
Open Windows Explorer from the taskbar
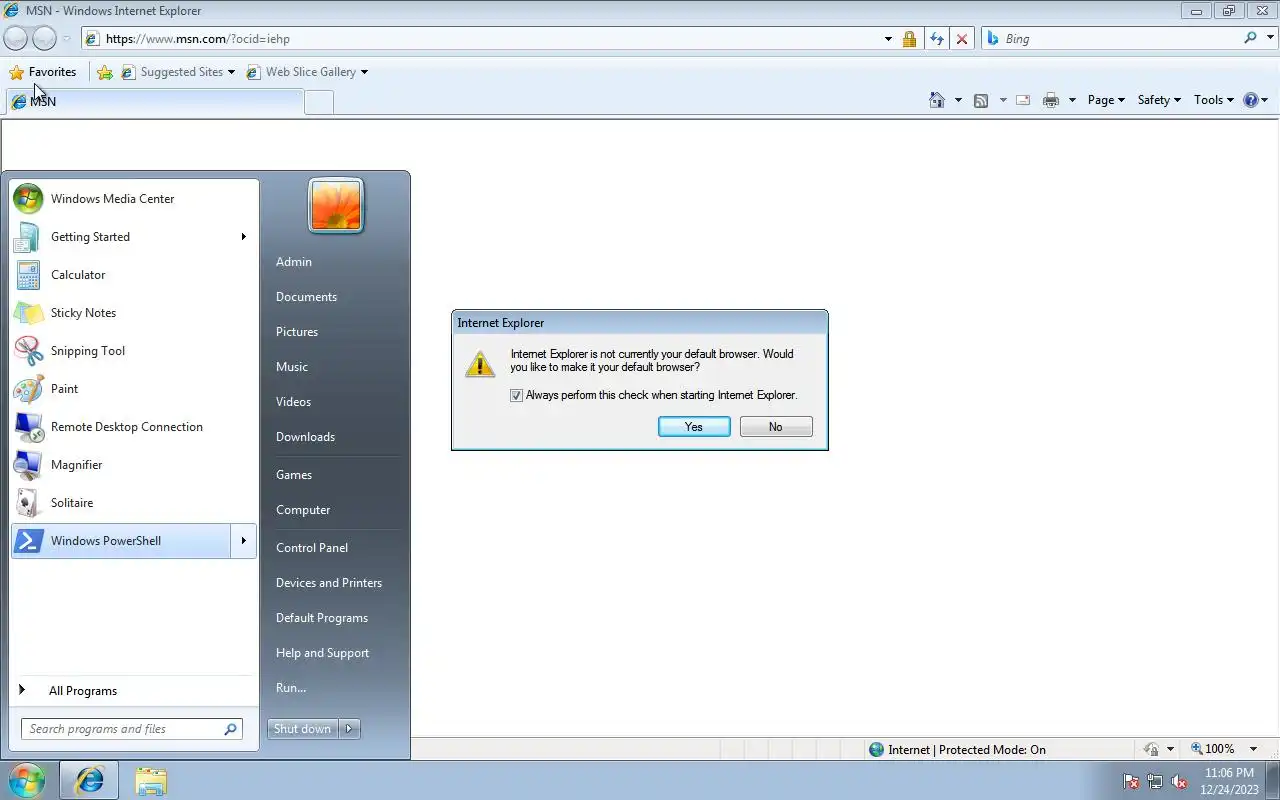point(151,780)
